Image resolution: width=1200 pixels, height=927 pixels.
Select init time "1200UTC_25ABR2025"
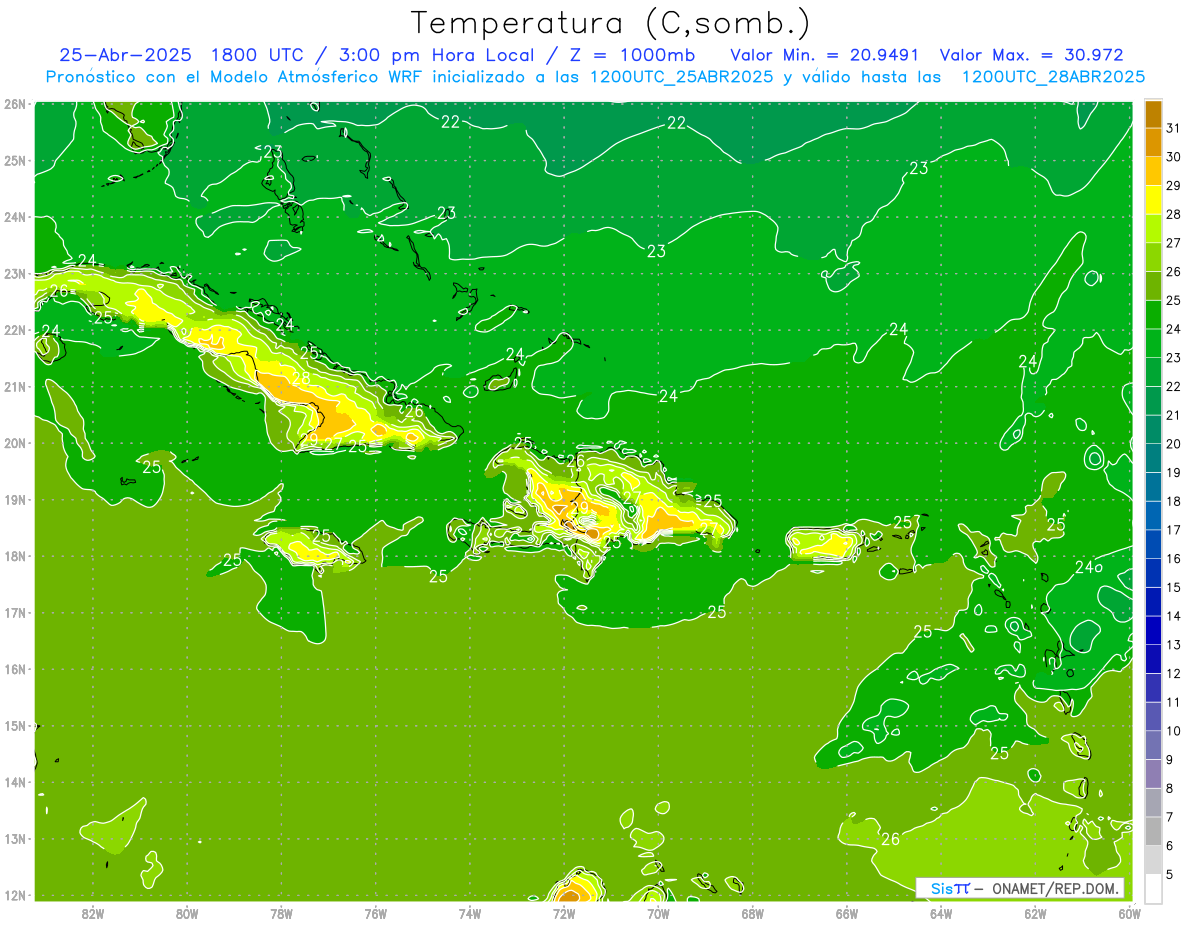[x=682, y=77]
